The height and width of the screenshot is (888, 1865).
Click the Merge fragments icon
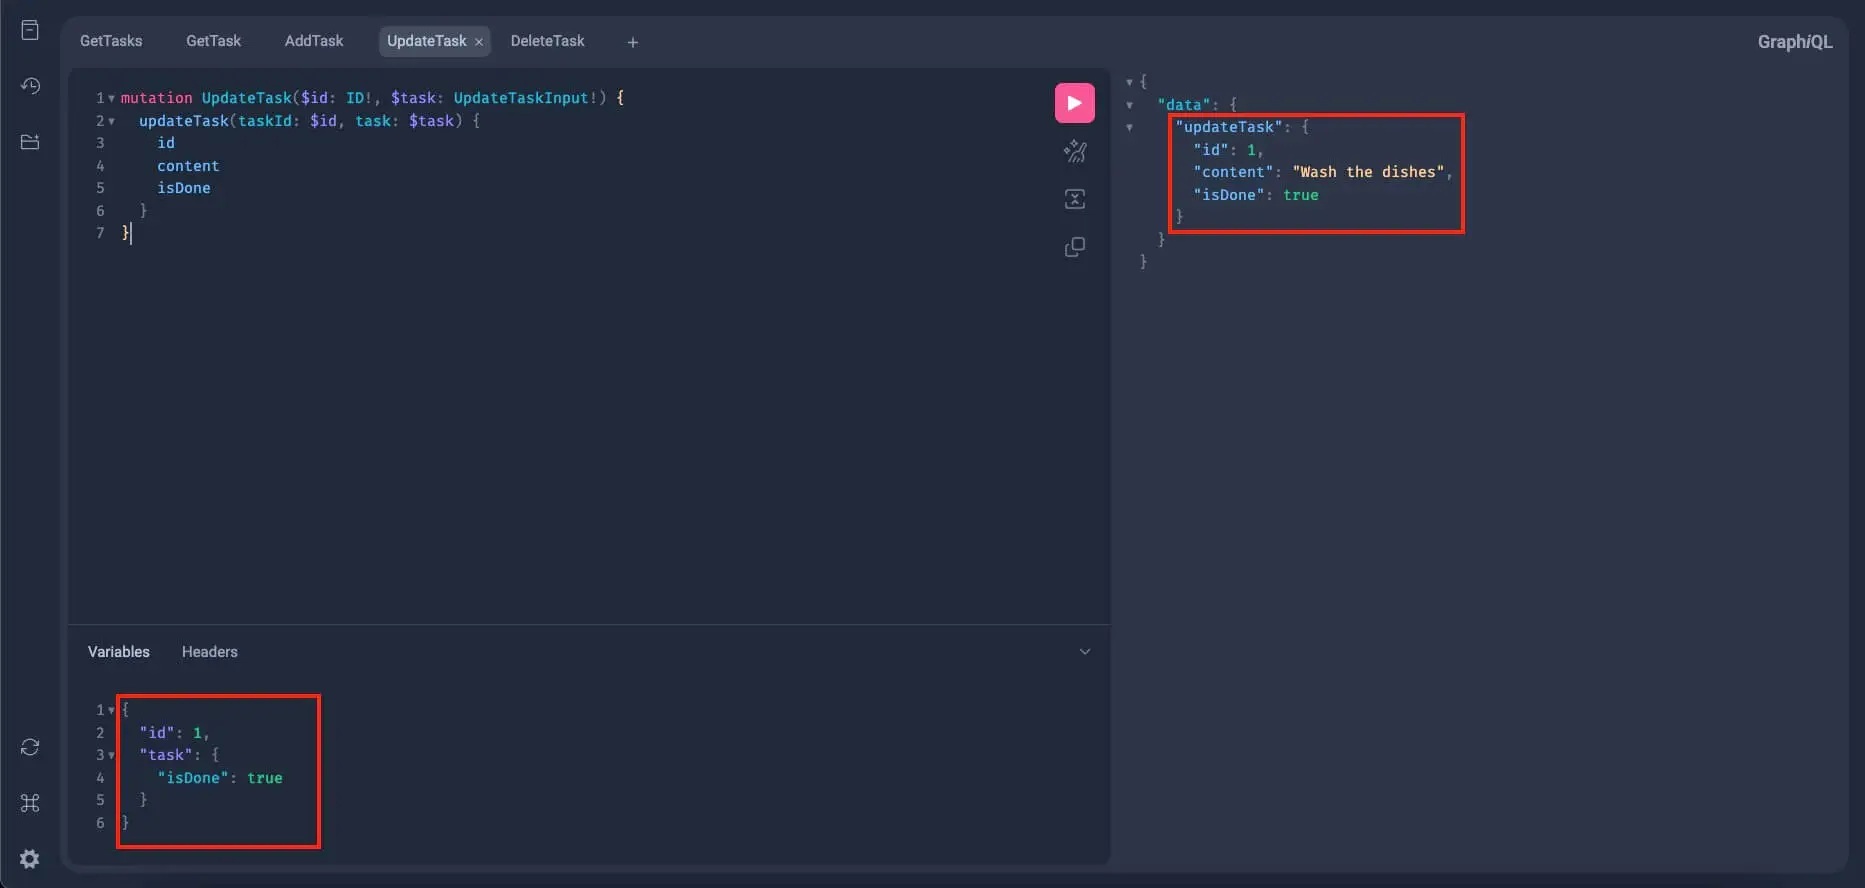tap(1074, 199)
